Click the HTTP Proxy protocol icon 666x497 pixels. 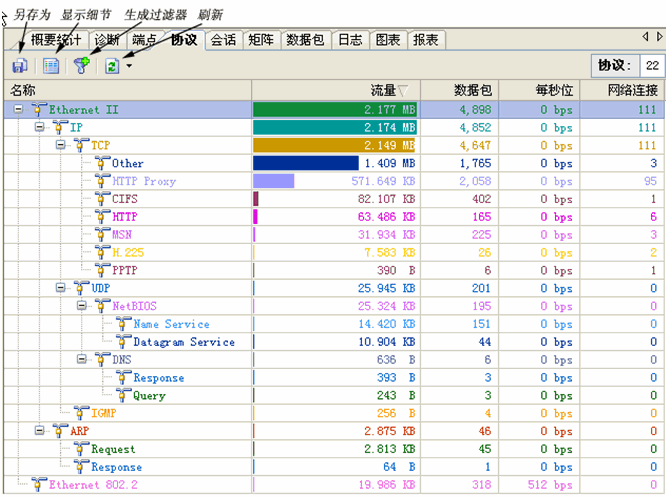102,181
